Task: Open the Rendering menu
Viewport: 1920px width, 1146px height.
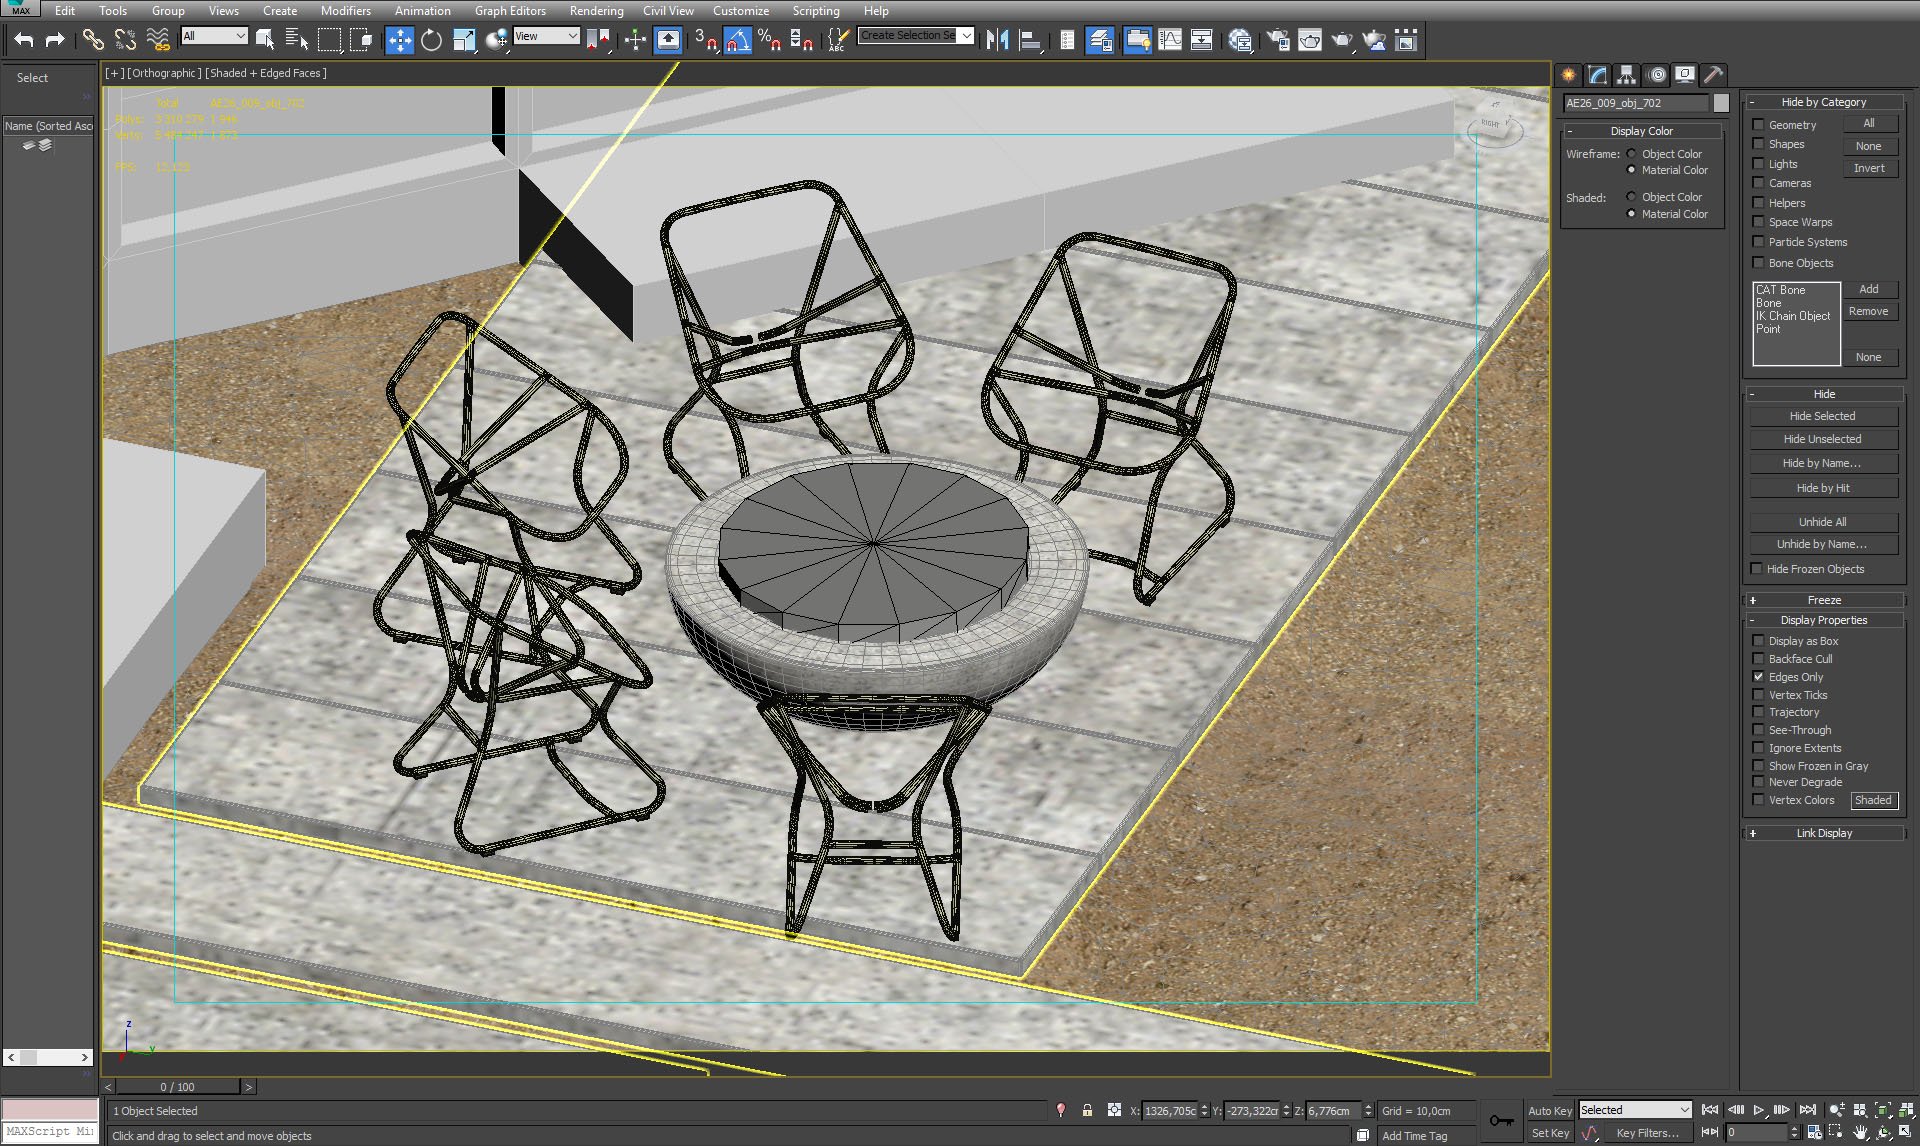Action: tap(597, 11)
